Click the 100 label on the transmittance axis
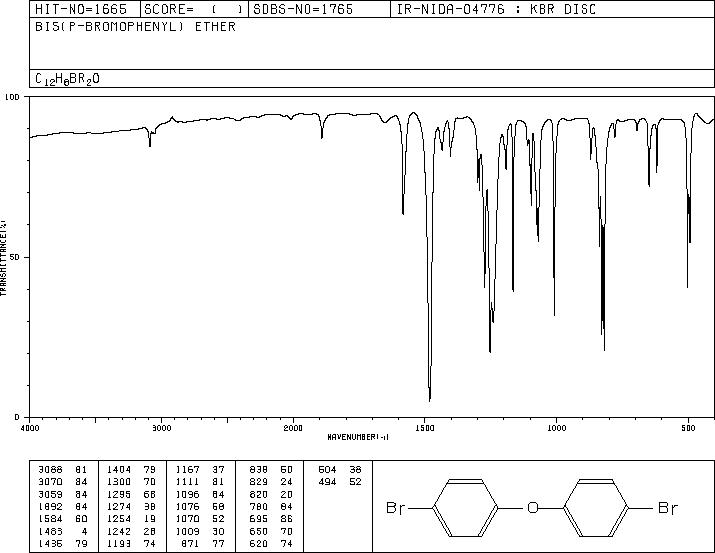Image resolution: width=715 pixels, height=553 pixels. (12, 97)
